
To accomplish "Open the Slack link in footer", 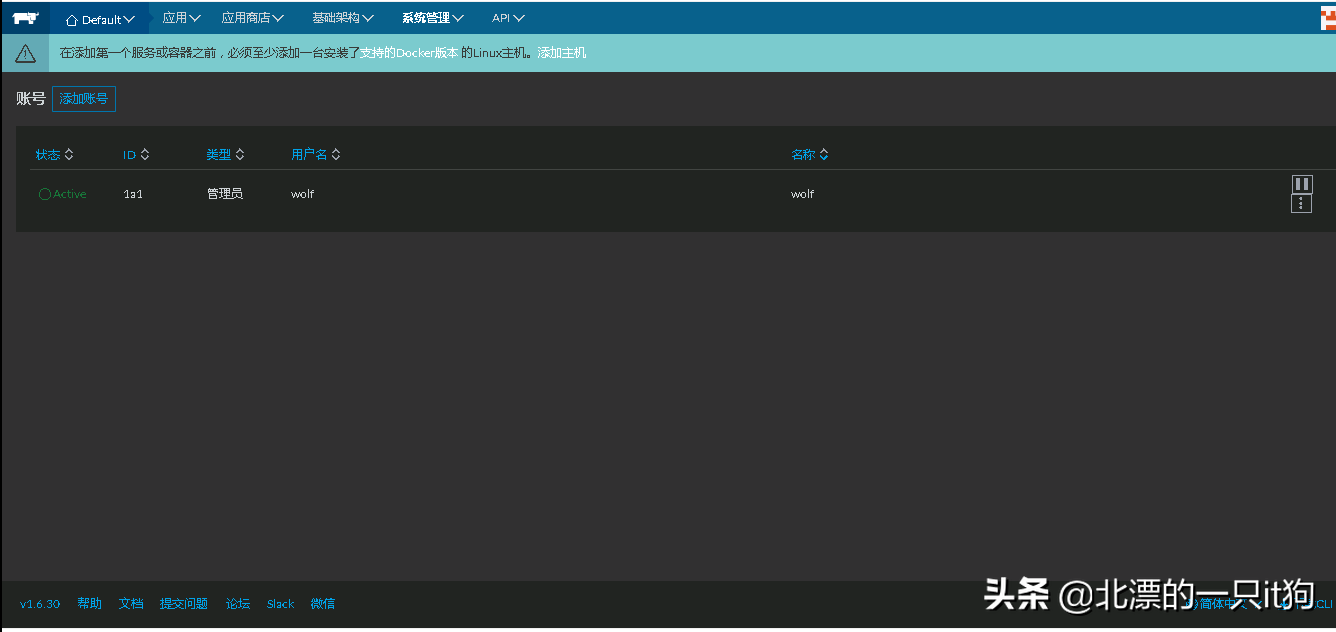I will pos(280,604).
